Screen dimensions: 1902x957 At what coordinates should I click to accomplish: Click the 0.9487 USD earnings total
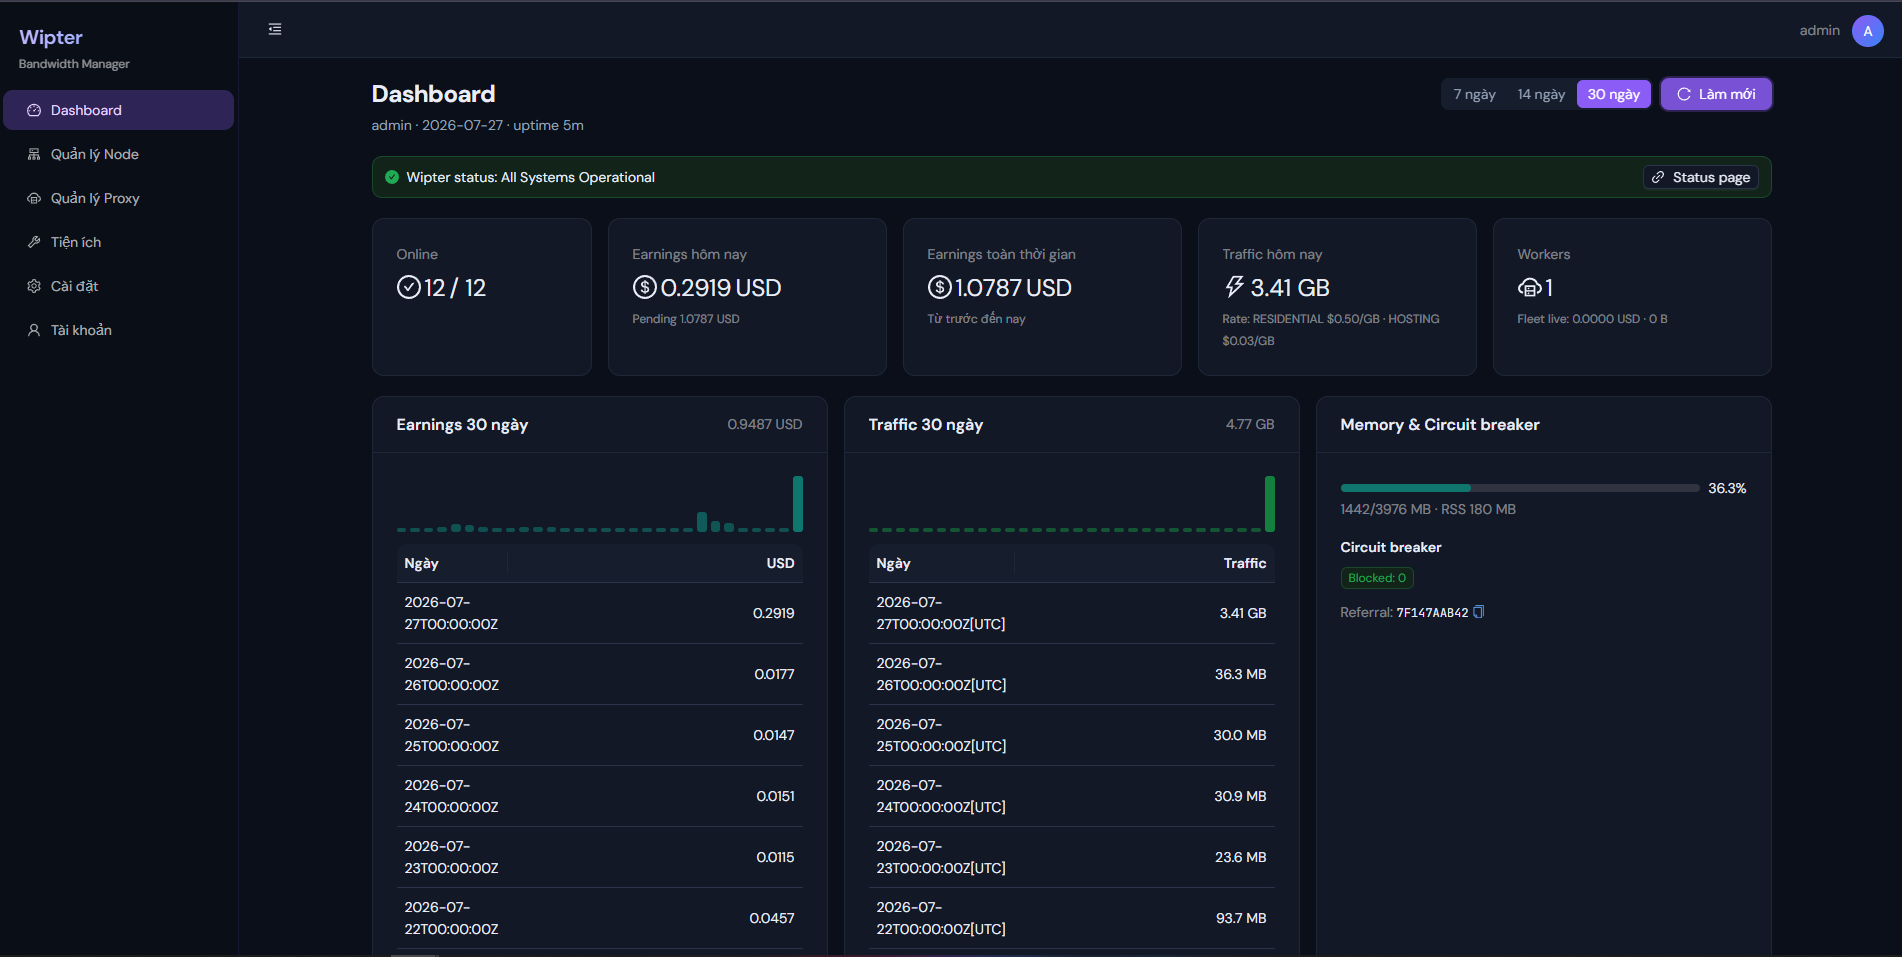tap(765, 424)
